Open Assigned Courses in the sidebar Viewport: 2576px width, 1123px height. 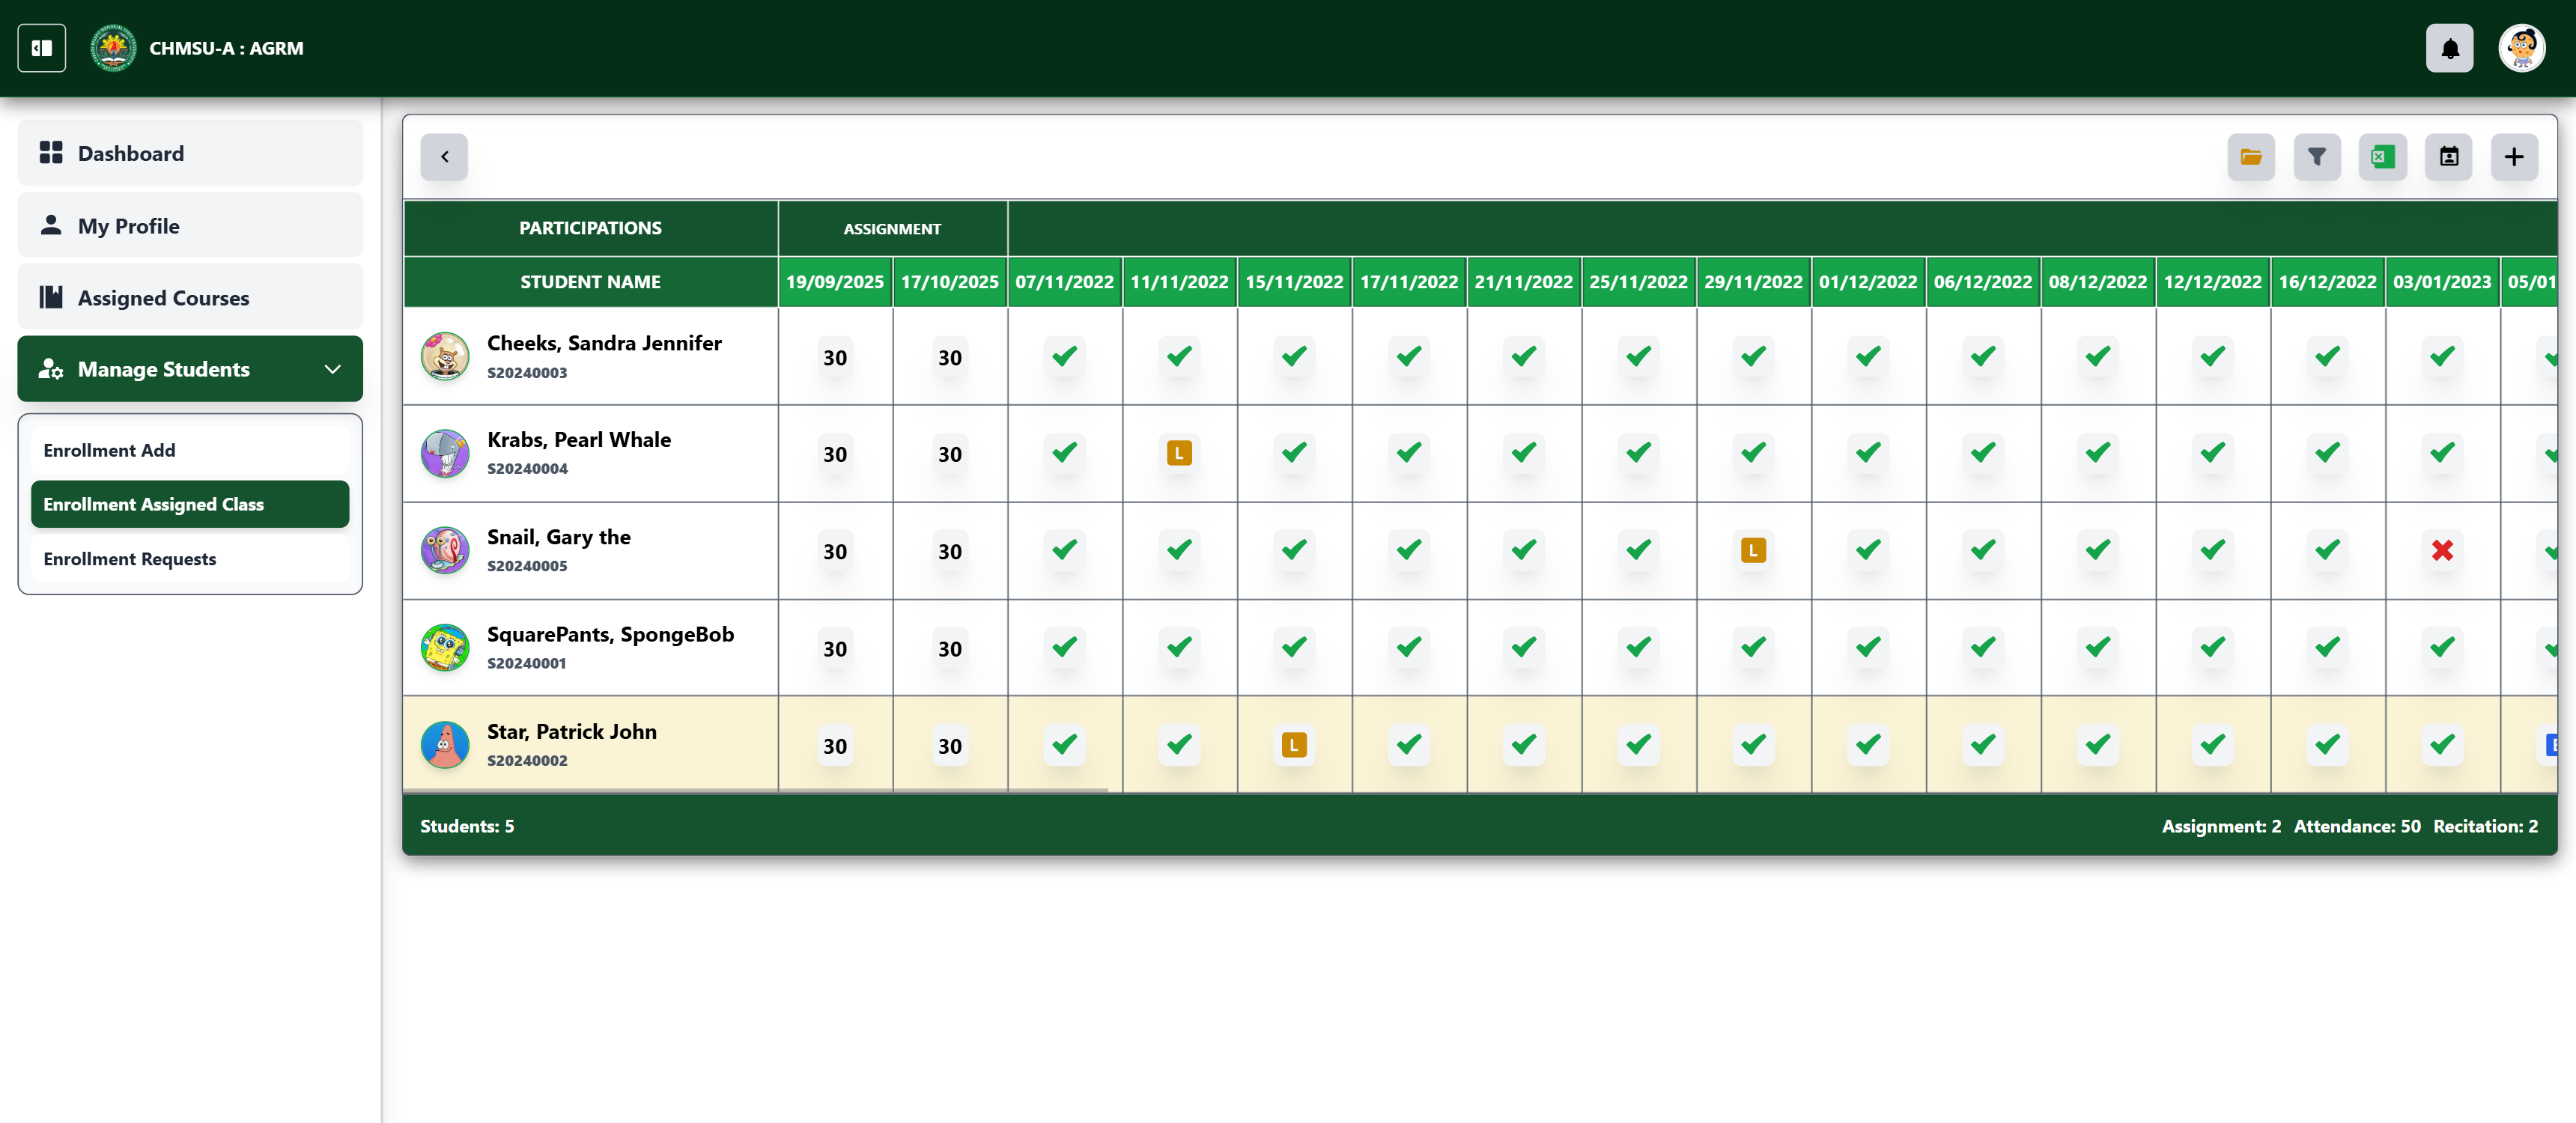(x=190, y=297)
